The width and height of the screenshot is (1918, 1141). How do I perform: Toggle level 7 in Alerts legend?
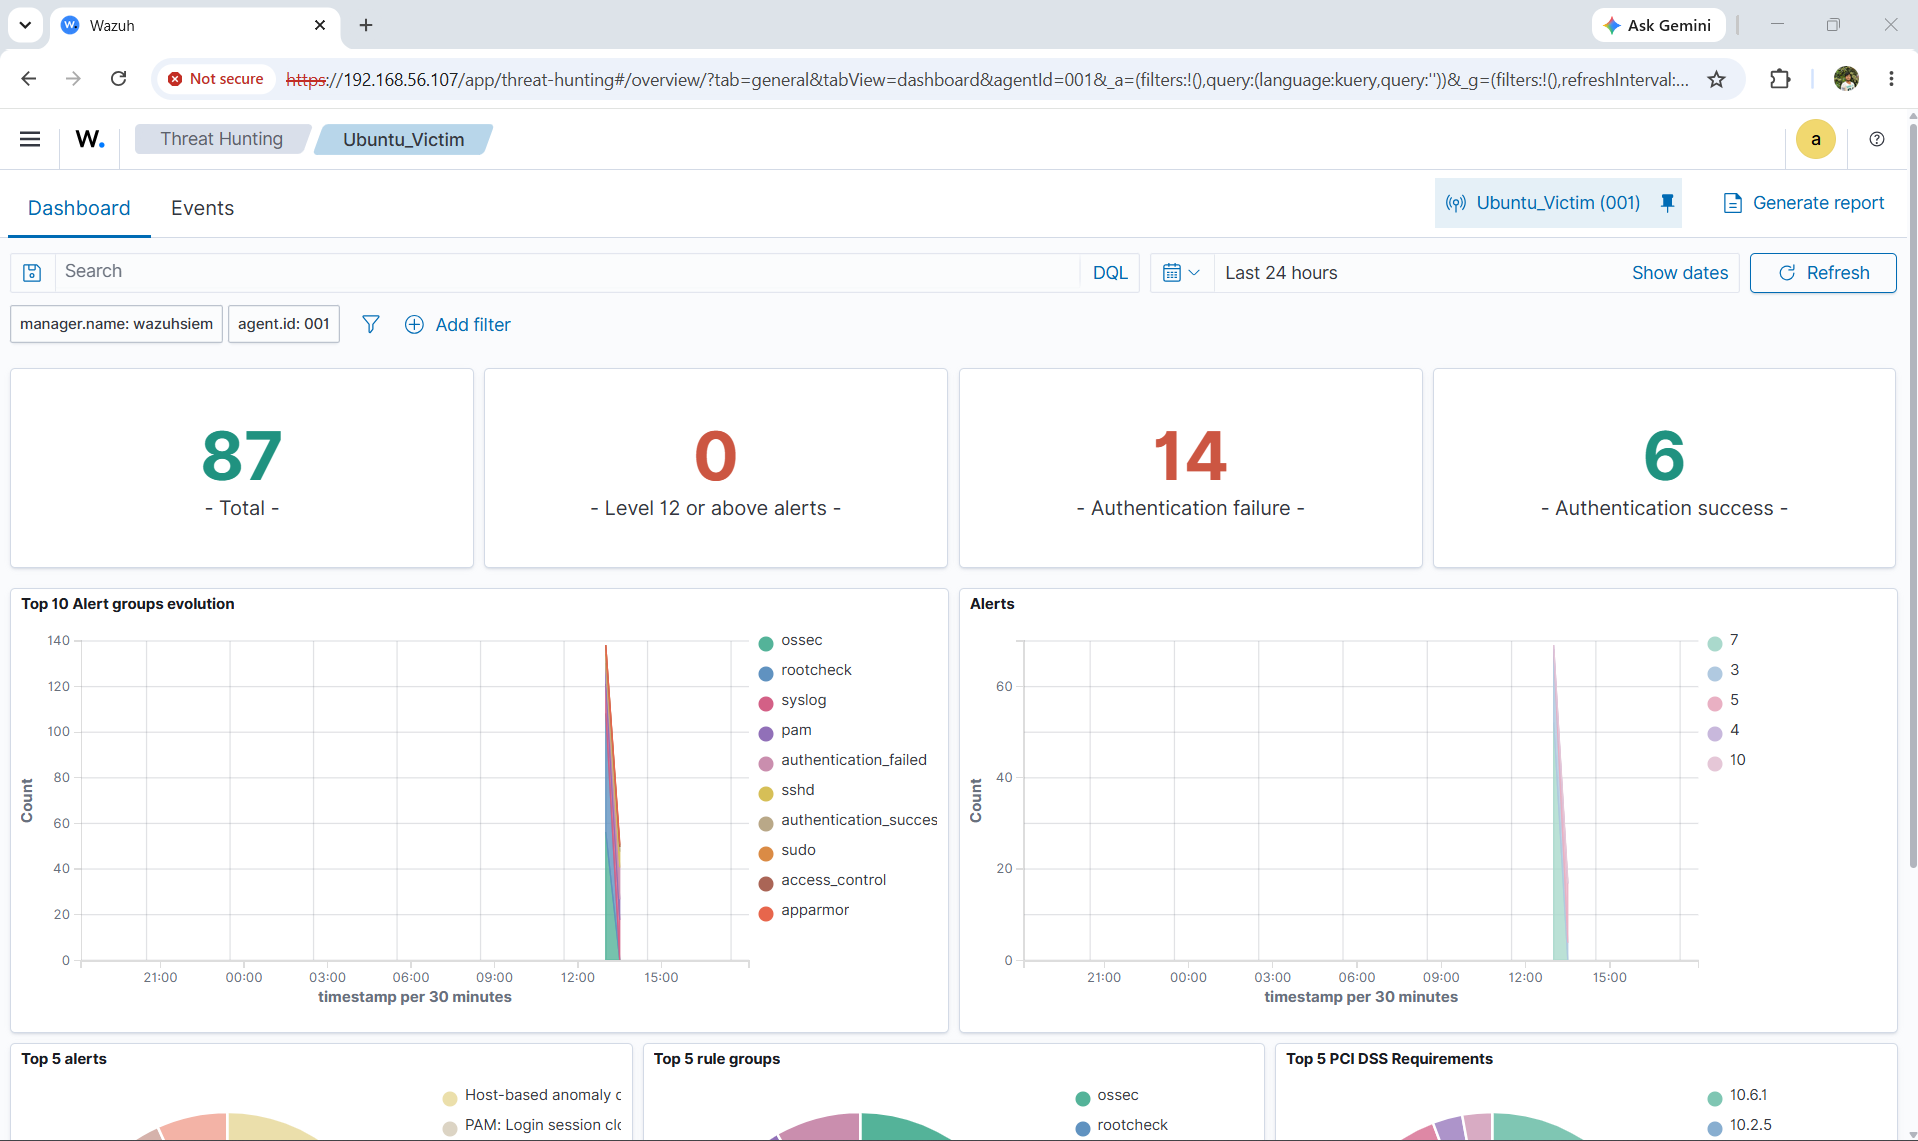coord(1733,640)
